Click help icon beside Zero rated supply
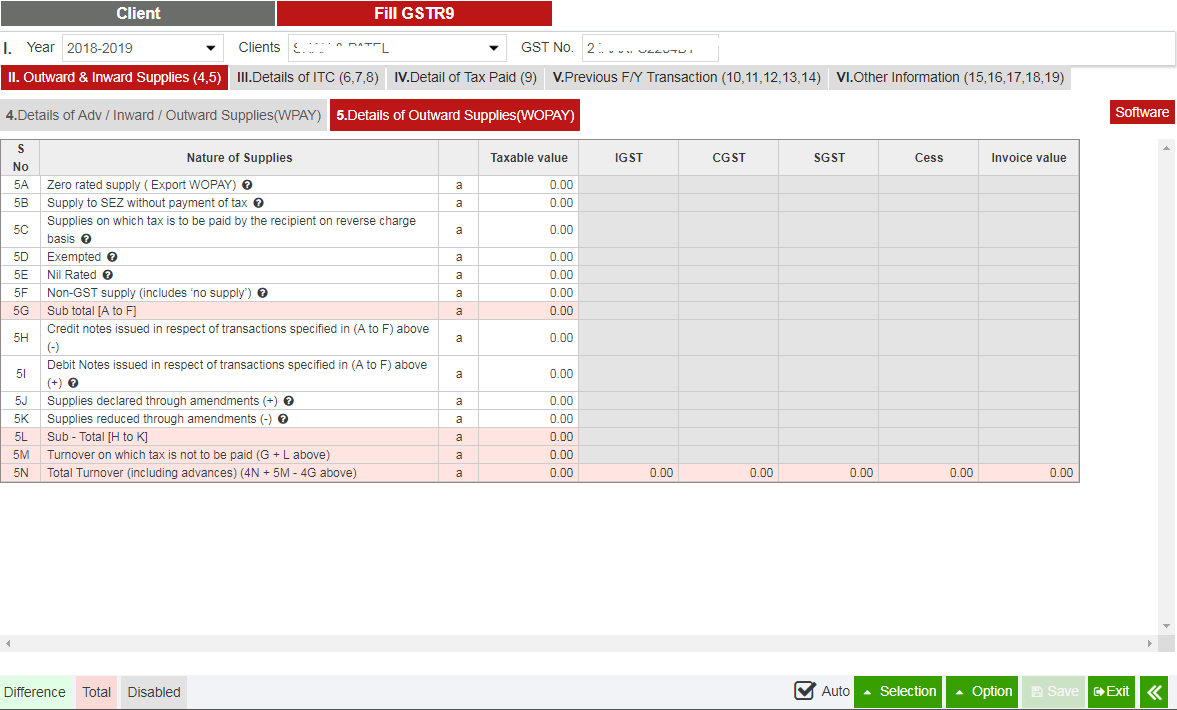 tap(247, 185)
